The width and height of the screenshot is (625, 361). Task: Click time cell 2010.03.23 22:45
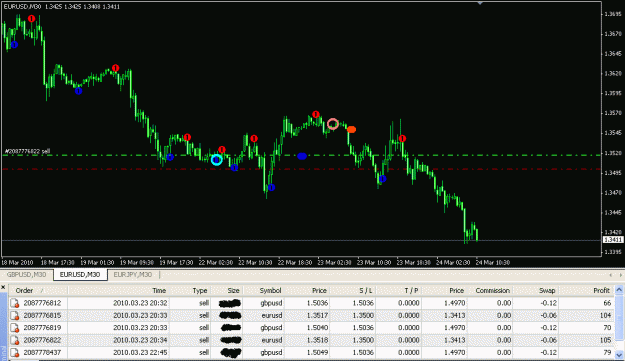click(x=140, y=353)
